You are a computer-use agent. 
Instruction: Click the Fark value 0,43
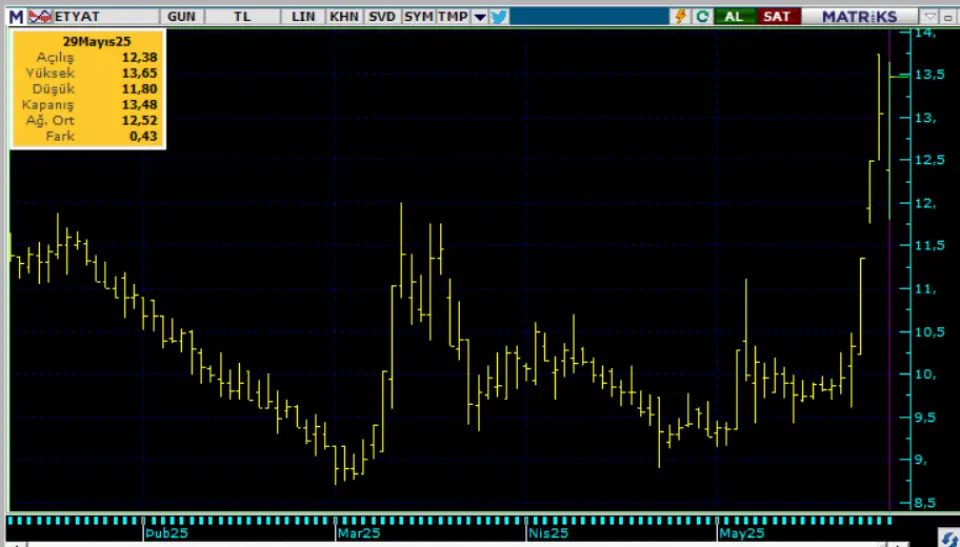(x=143, y=136)
